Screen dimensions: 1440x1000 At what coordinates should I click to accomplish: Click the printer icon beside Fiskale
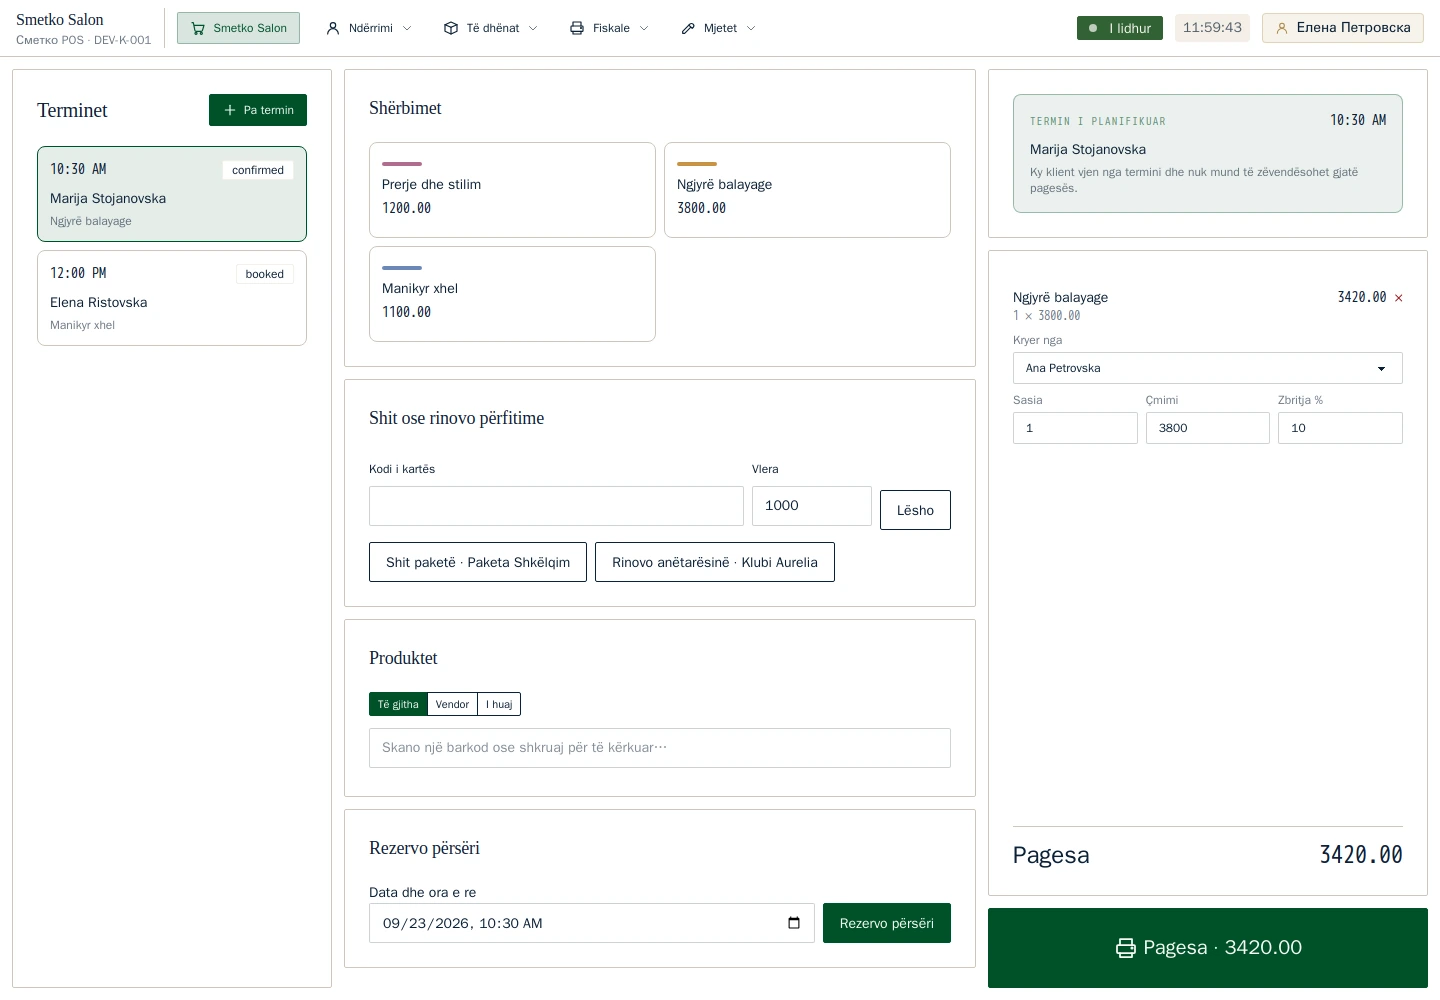(x=577, y=28)
